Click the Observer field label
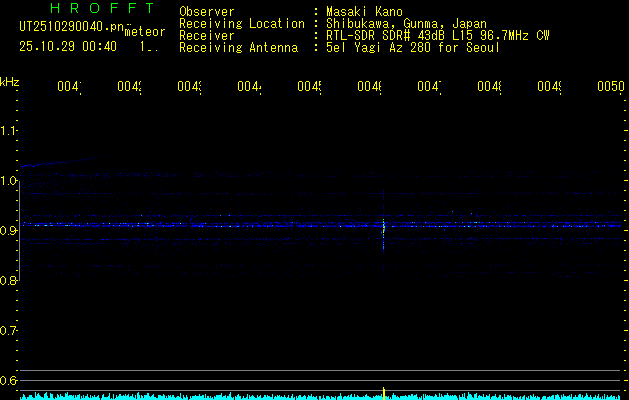Image resolution: width=629 pixels, height=400 pixels. pos(207,12)
